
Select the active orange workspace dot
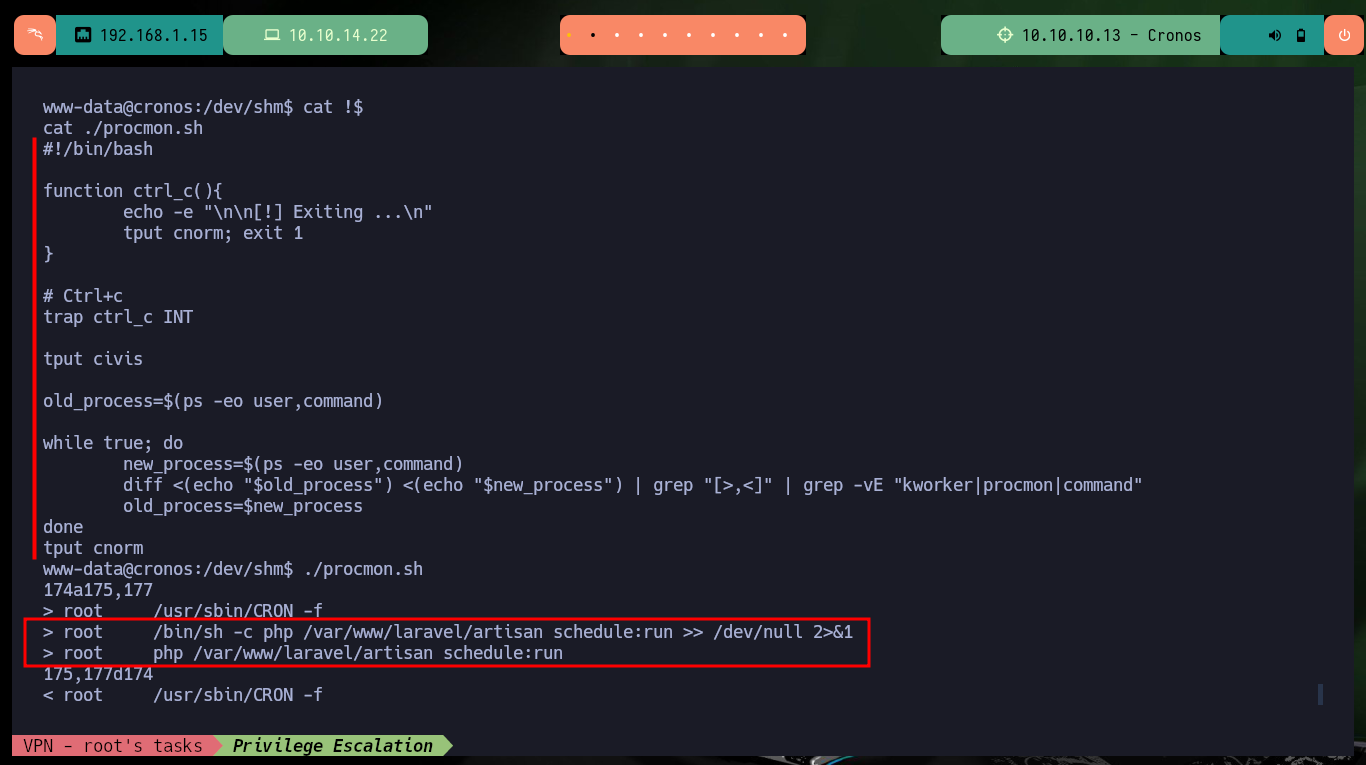point(569,35)
